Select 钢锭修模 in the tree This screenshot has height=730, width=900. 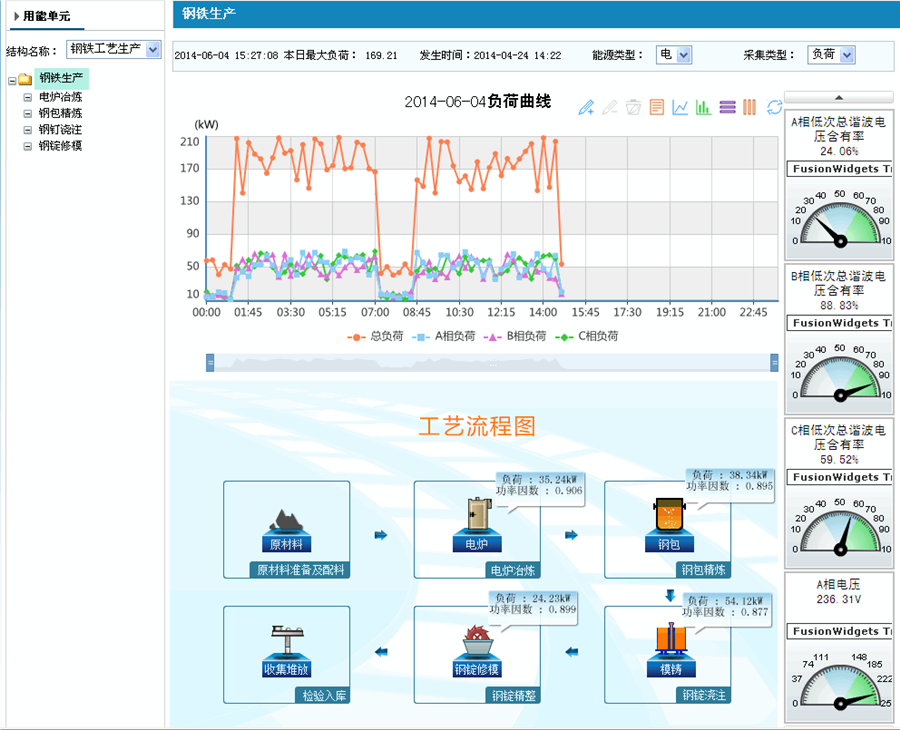tap(60, 146)
